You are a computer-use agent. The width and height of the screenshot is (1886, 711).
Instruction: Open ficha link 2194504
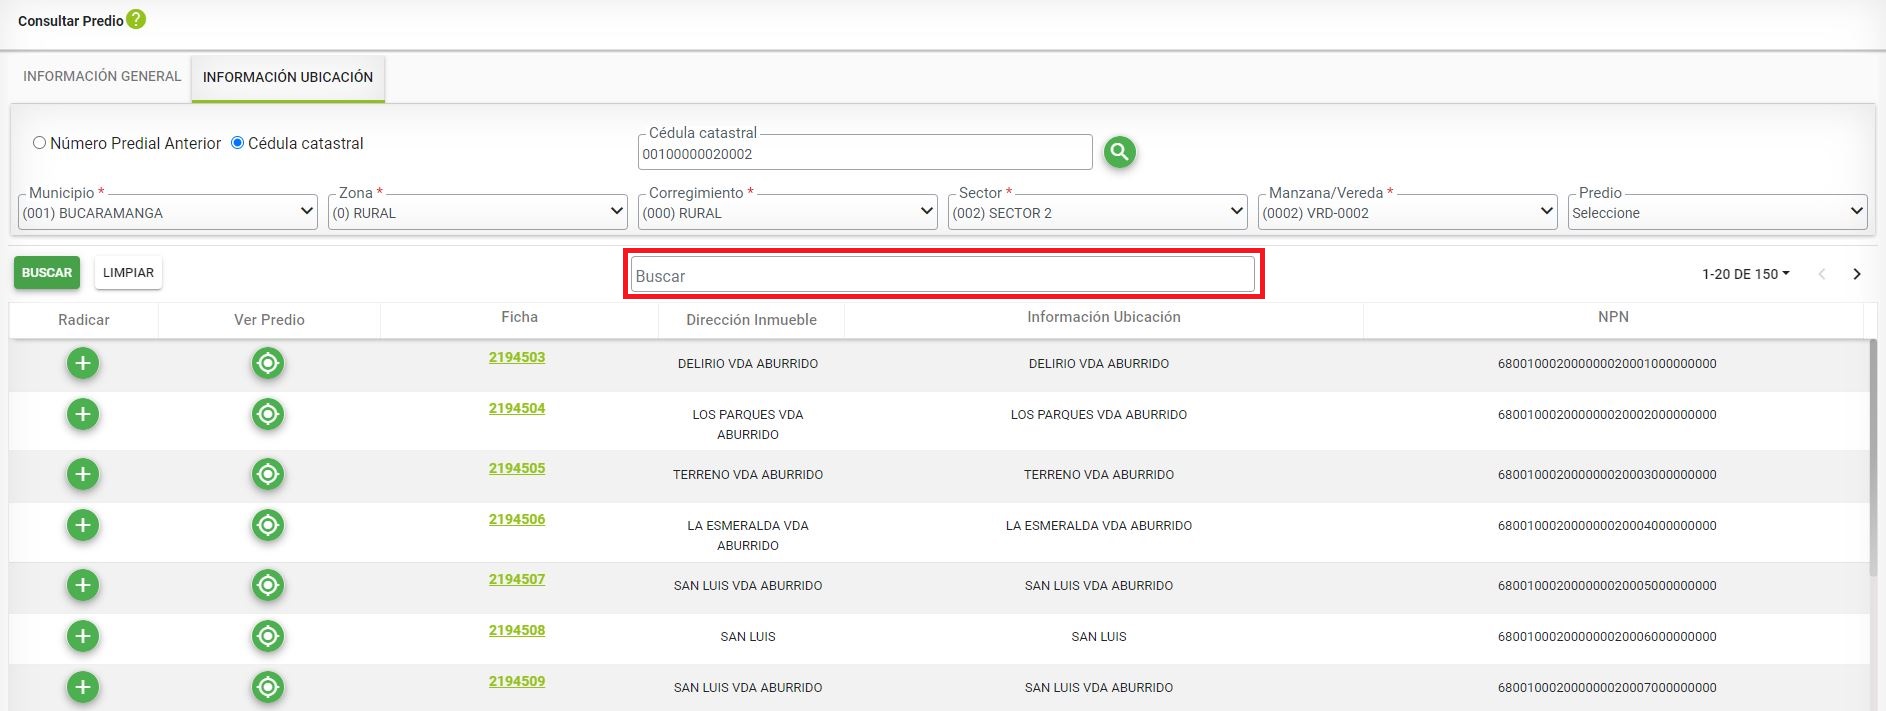coord(517,408)
